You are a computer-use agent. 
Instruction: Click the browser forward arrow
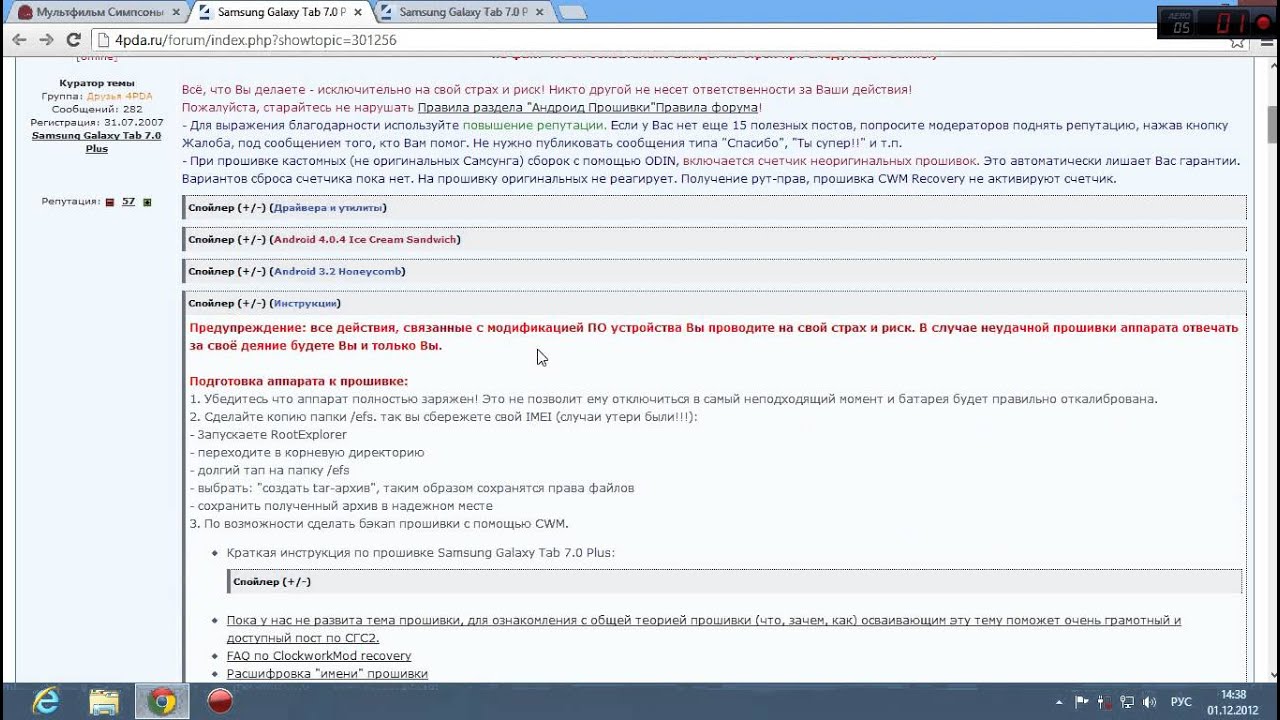click(46, 40)
